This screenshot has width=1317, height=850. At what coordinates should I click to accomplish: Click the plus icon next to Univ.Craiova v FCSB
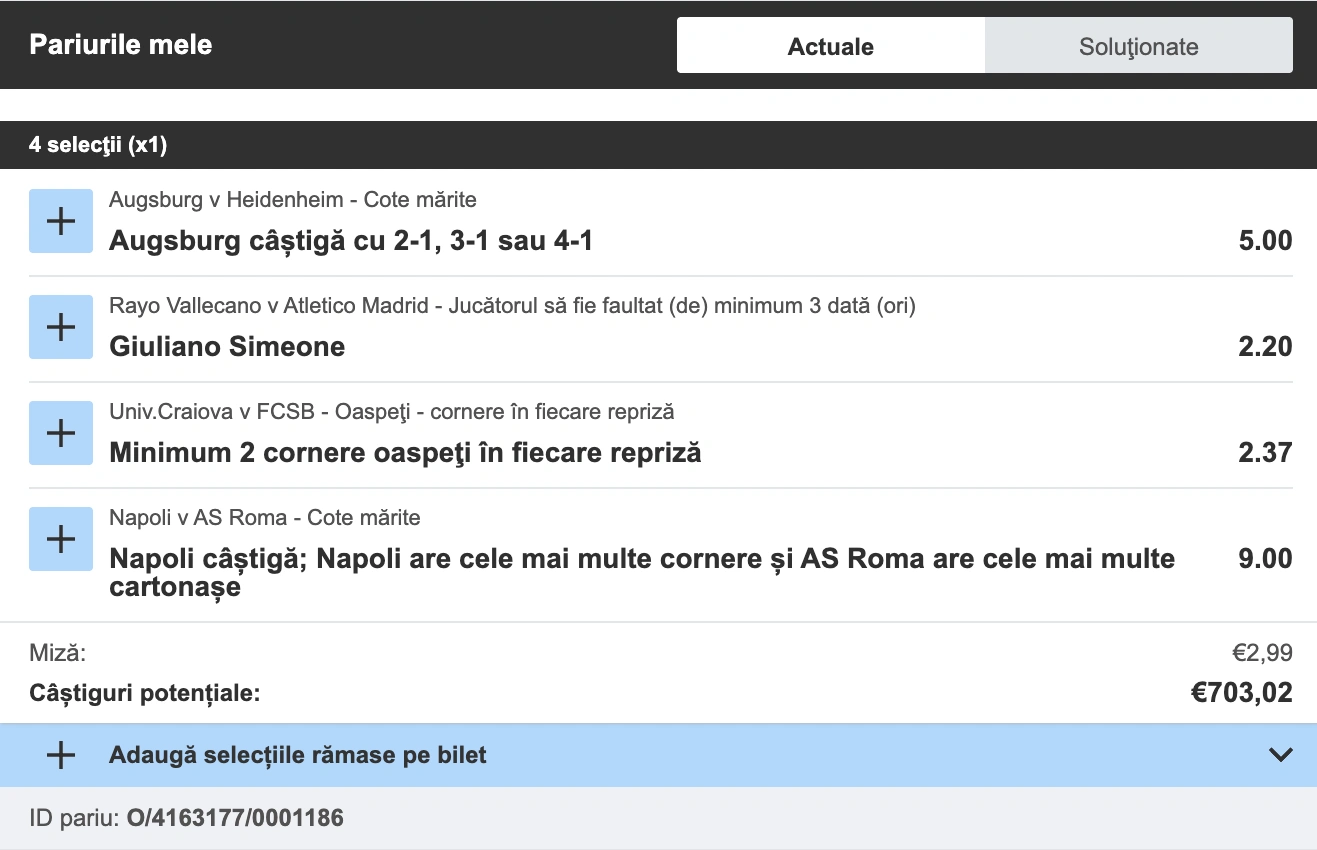60,433
